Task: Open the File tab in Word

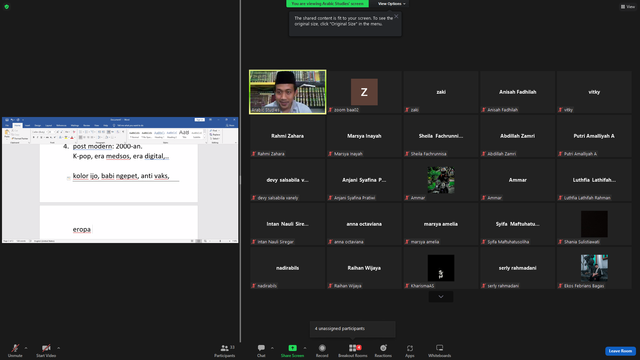Action: pos(7,125)
